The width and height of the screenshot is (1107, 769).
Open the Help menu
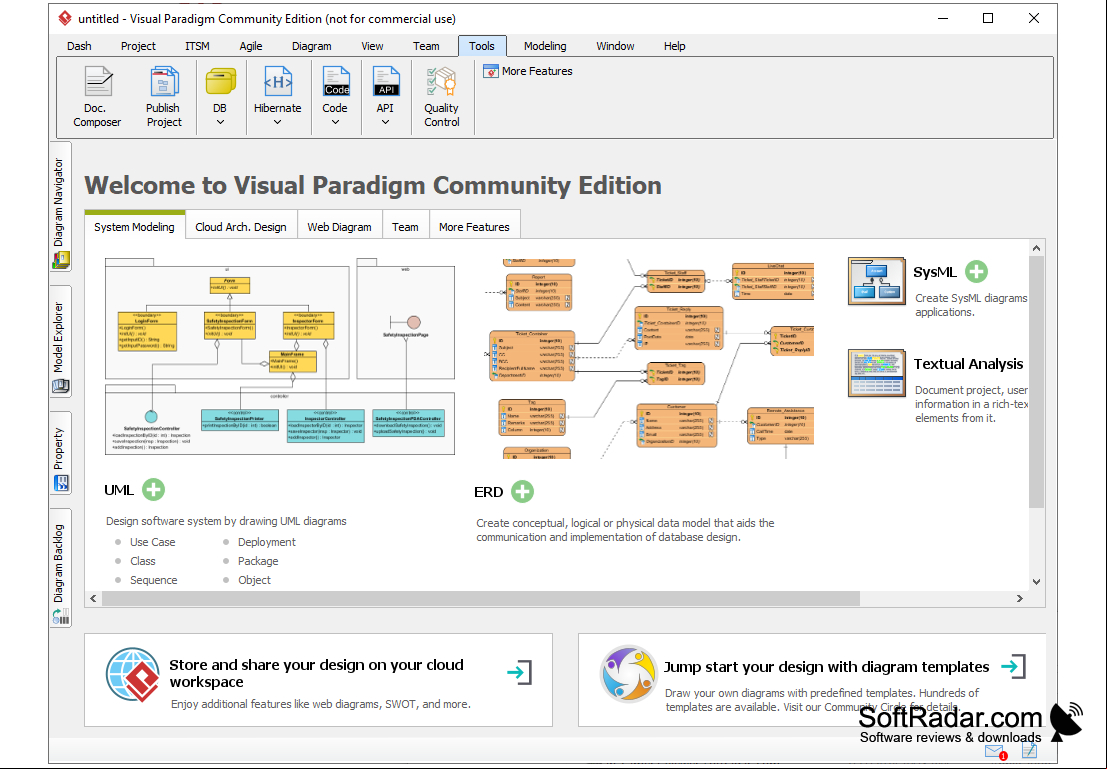pos(675,46)
